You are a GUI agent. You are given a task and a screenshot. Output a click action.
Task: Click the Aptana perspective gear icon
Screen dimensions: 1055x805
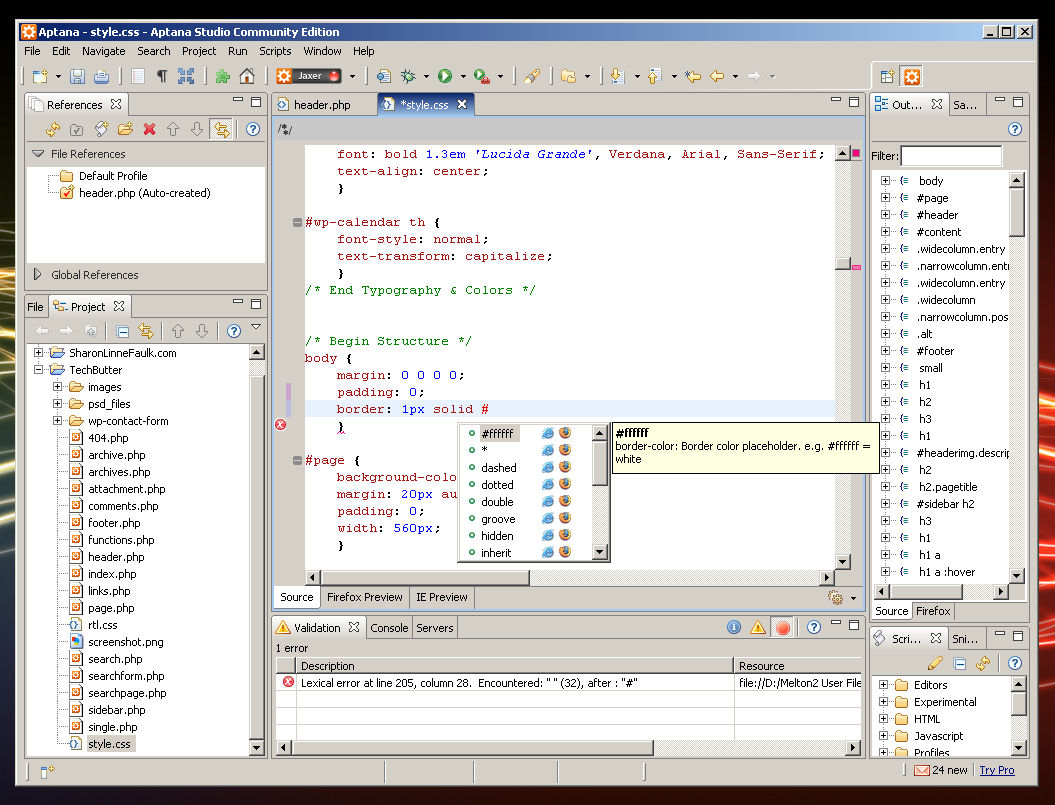911,76
